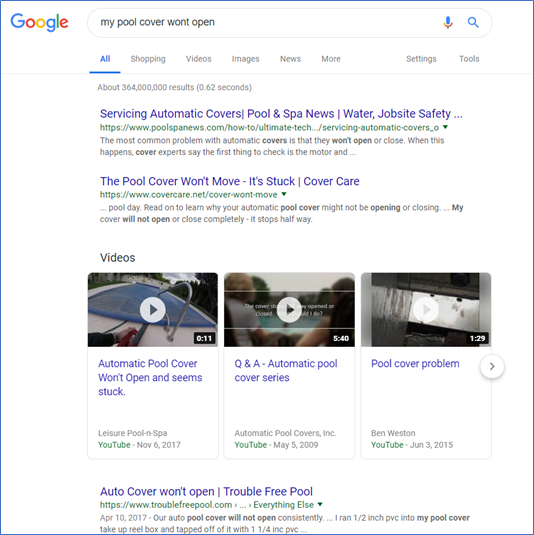Click the search query input field

pyautogui.click(x=266, y=23)
